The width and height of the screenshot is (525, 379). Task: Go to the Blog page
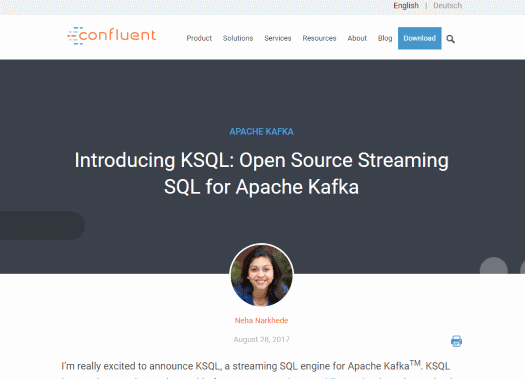coord(385,38)
